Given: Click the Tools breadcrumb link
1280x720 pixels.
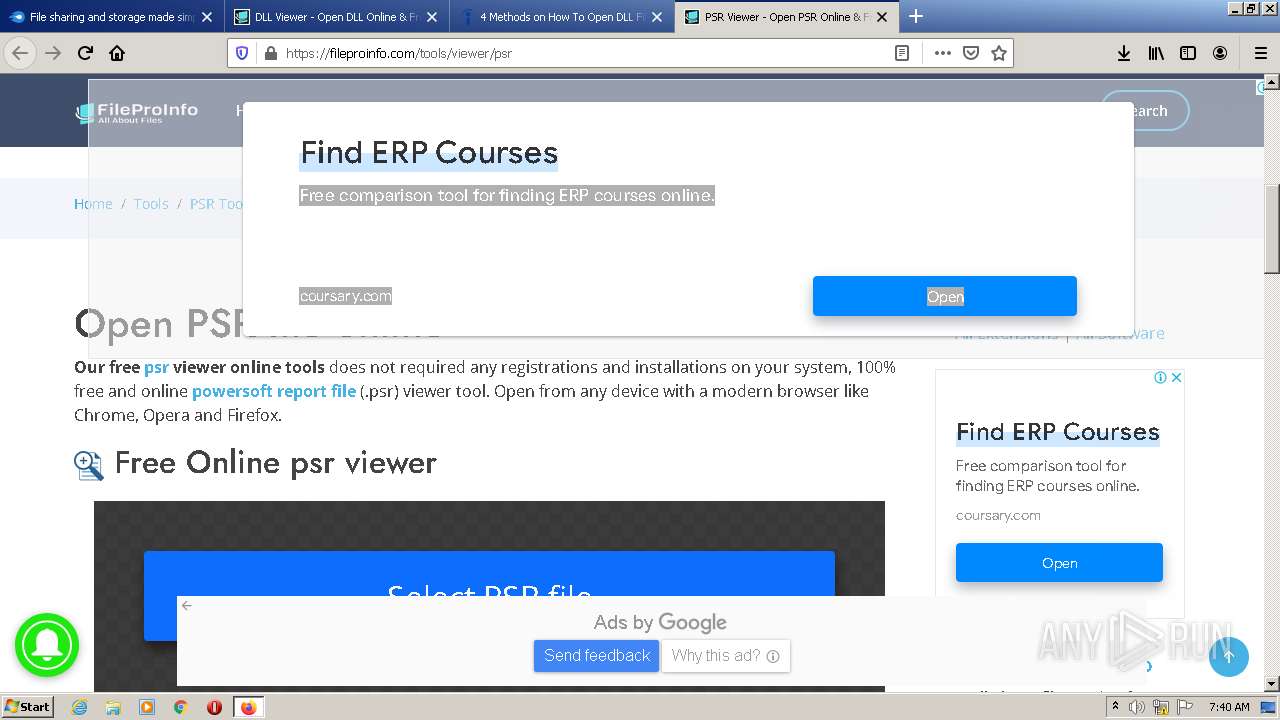Looking at the screenshot, I should 151,204.
